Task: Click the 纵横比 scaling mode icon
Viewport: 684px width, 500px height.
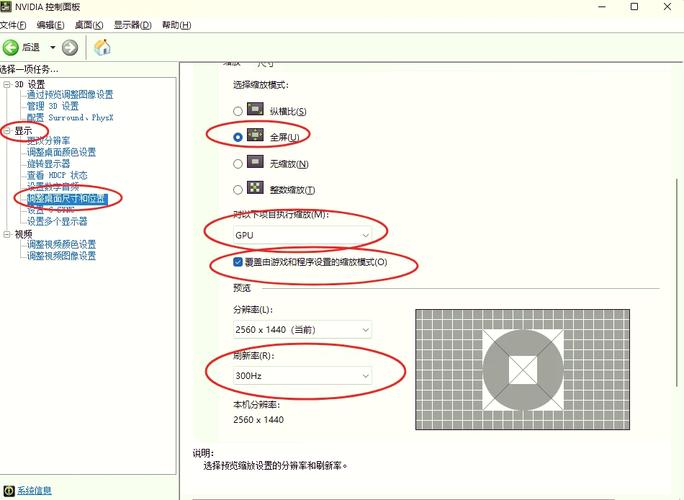Action: click(255, 109)
